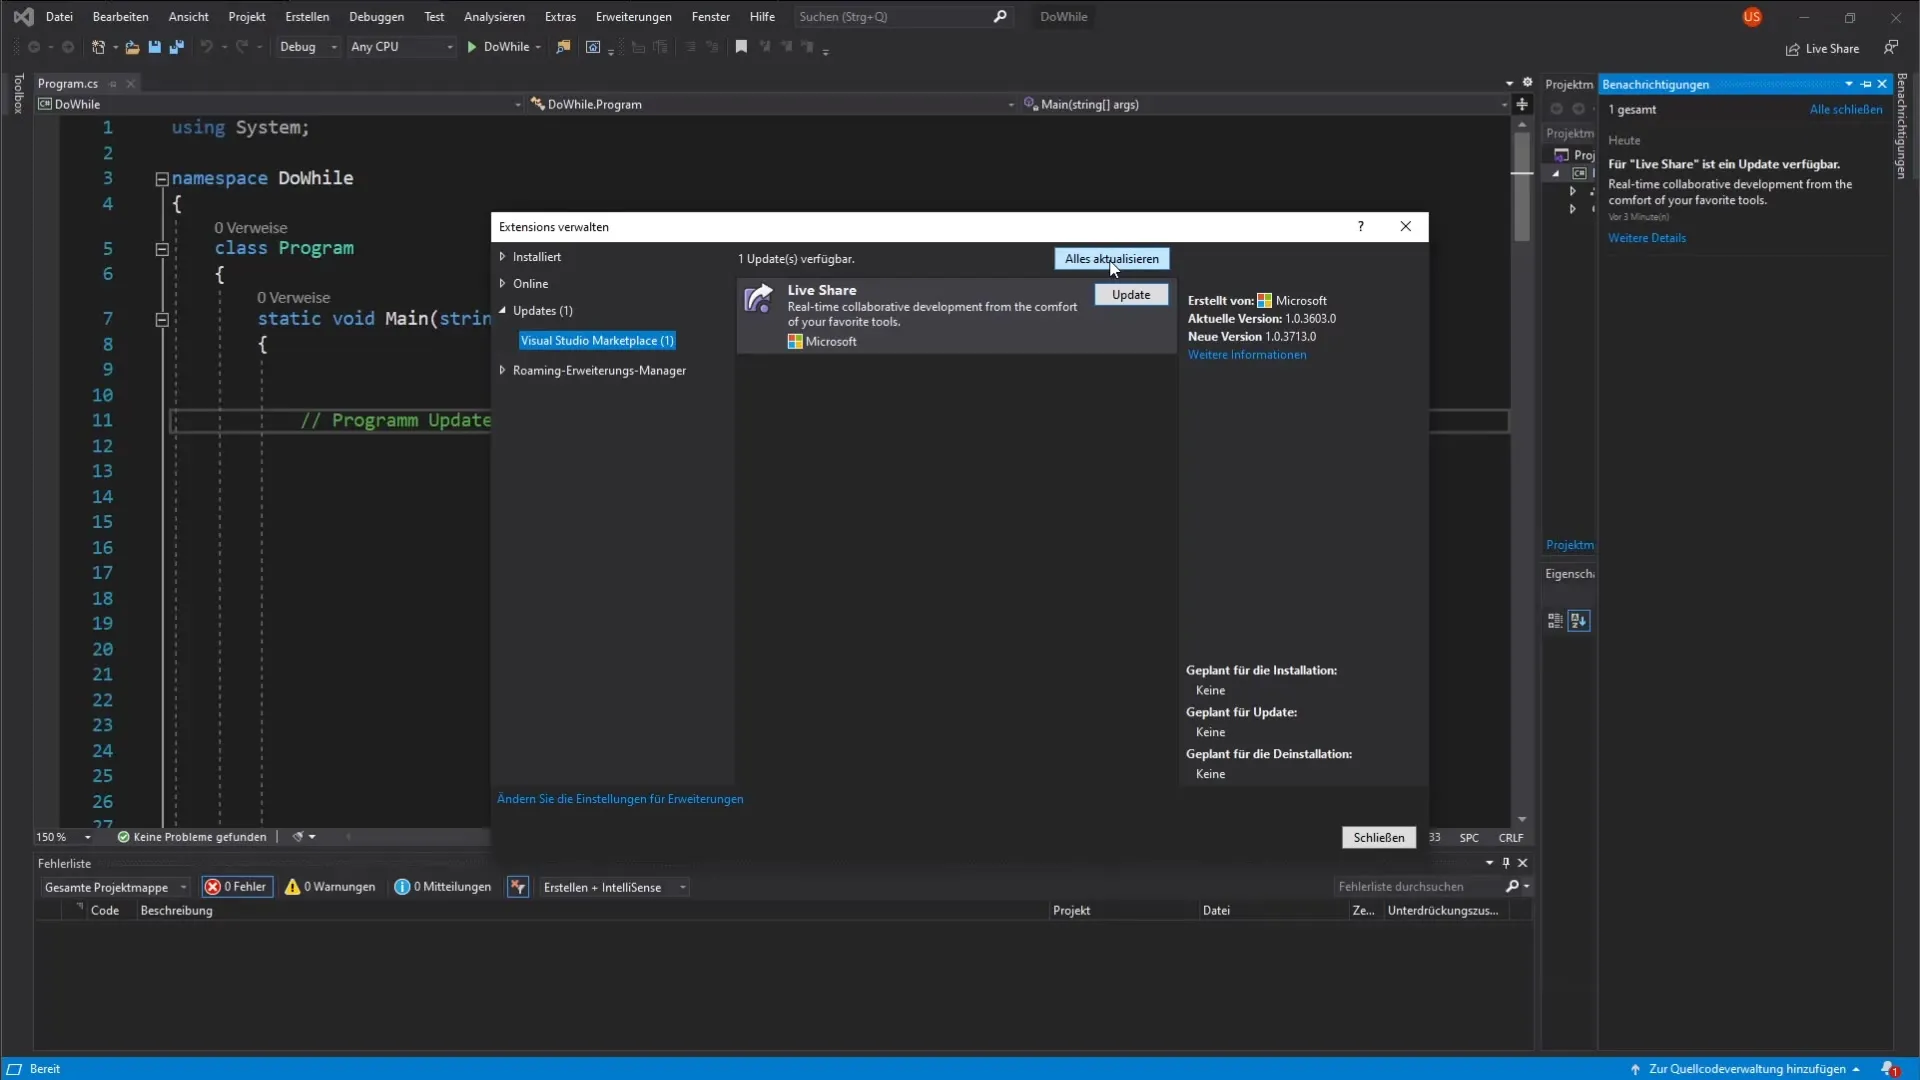Click the Open File folder icon

point(132,47)
